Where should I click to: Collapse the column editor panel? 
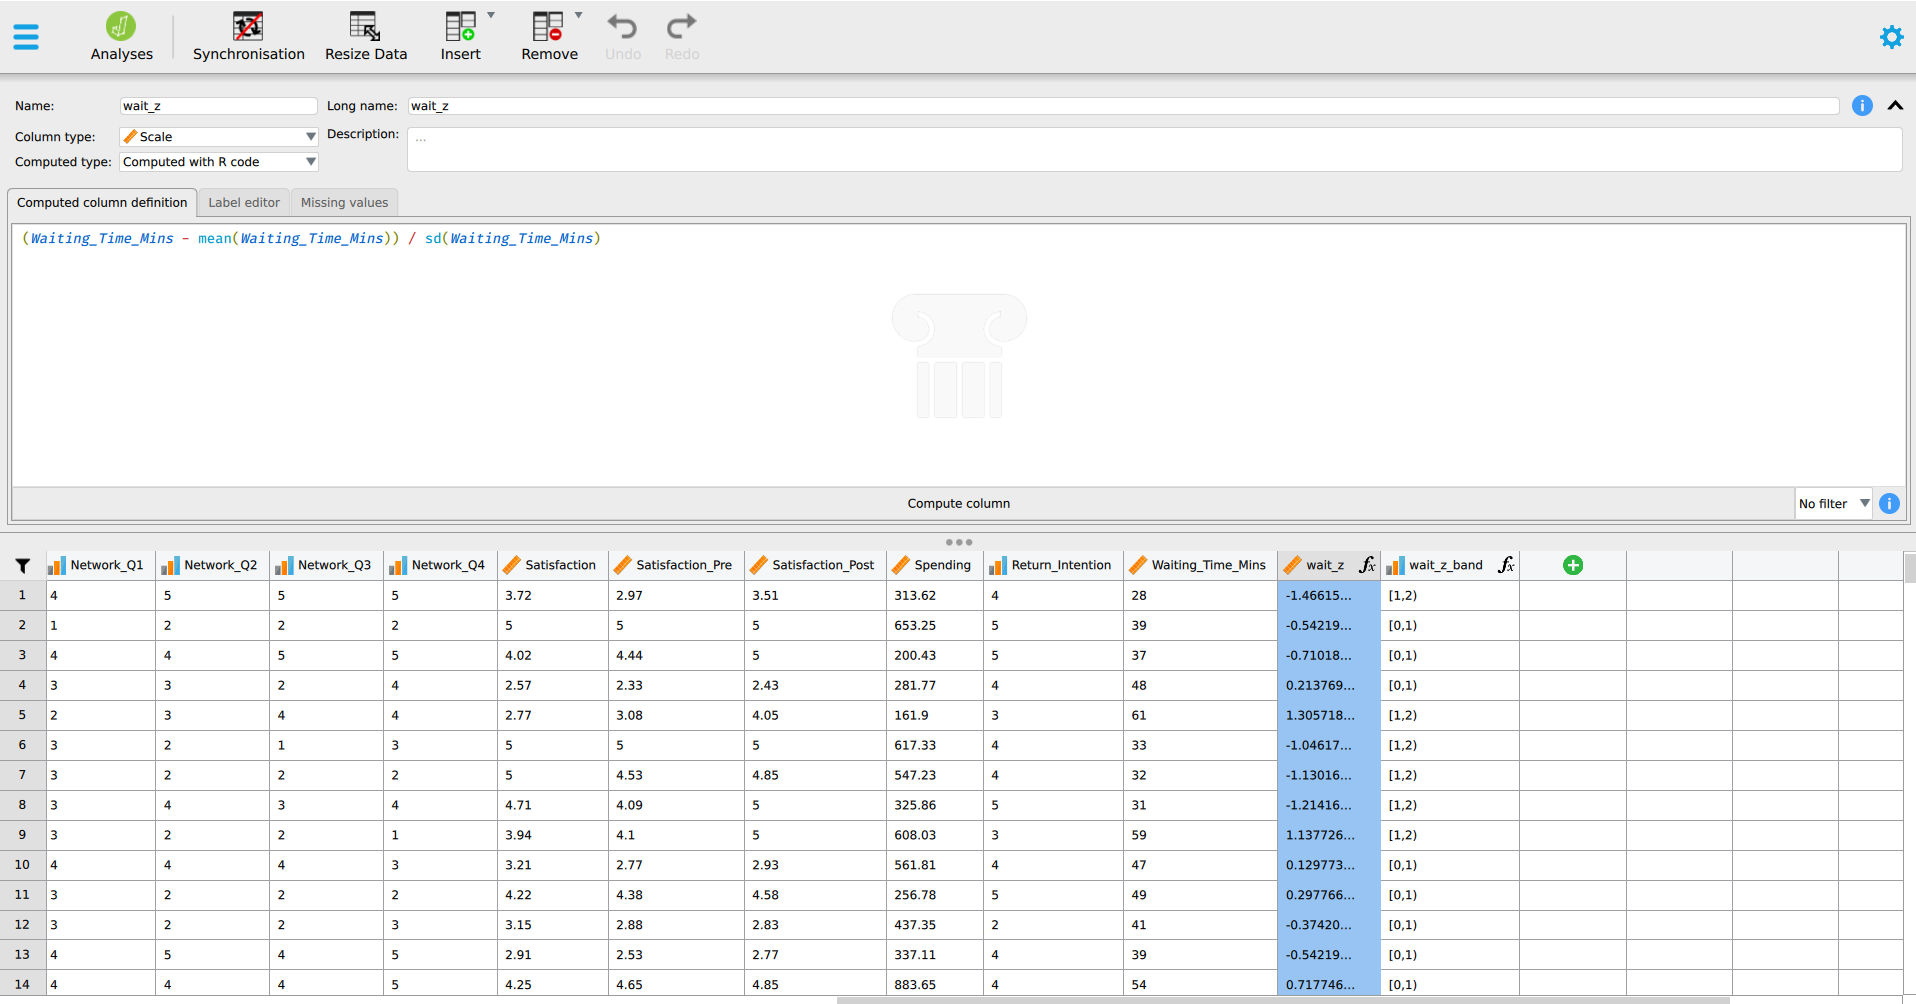tap(1895, 105)
